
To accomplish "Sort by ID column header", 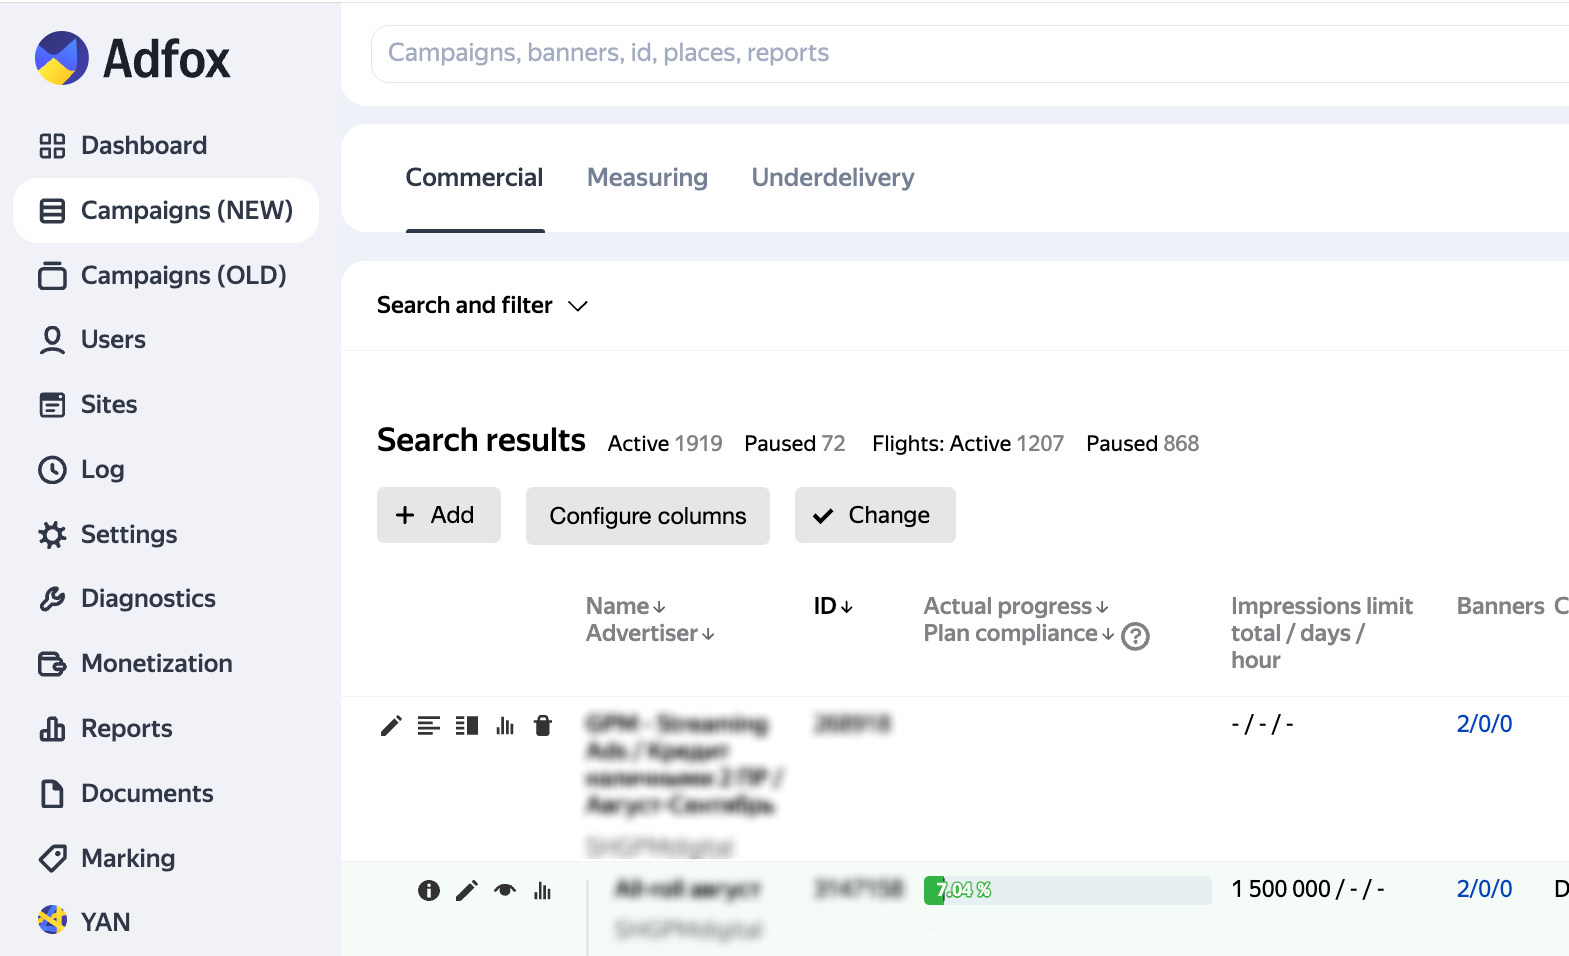I will coord(832,607).
